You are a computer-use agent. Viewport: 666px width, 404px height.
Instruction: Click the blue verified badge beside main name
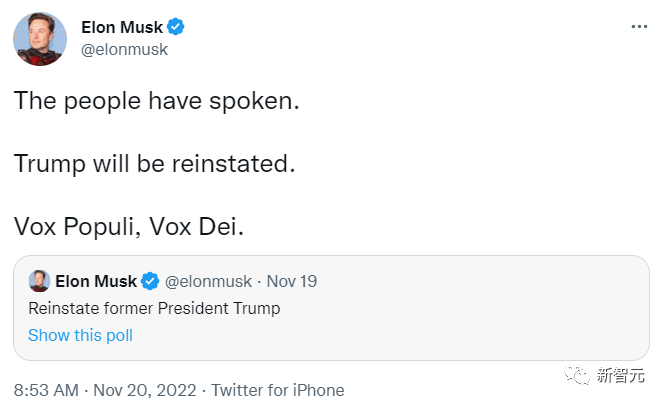coord(176,27)
